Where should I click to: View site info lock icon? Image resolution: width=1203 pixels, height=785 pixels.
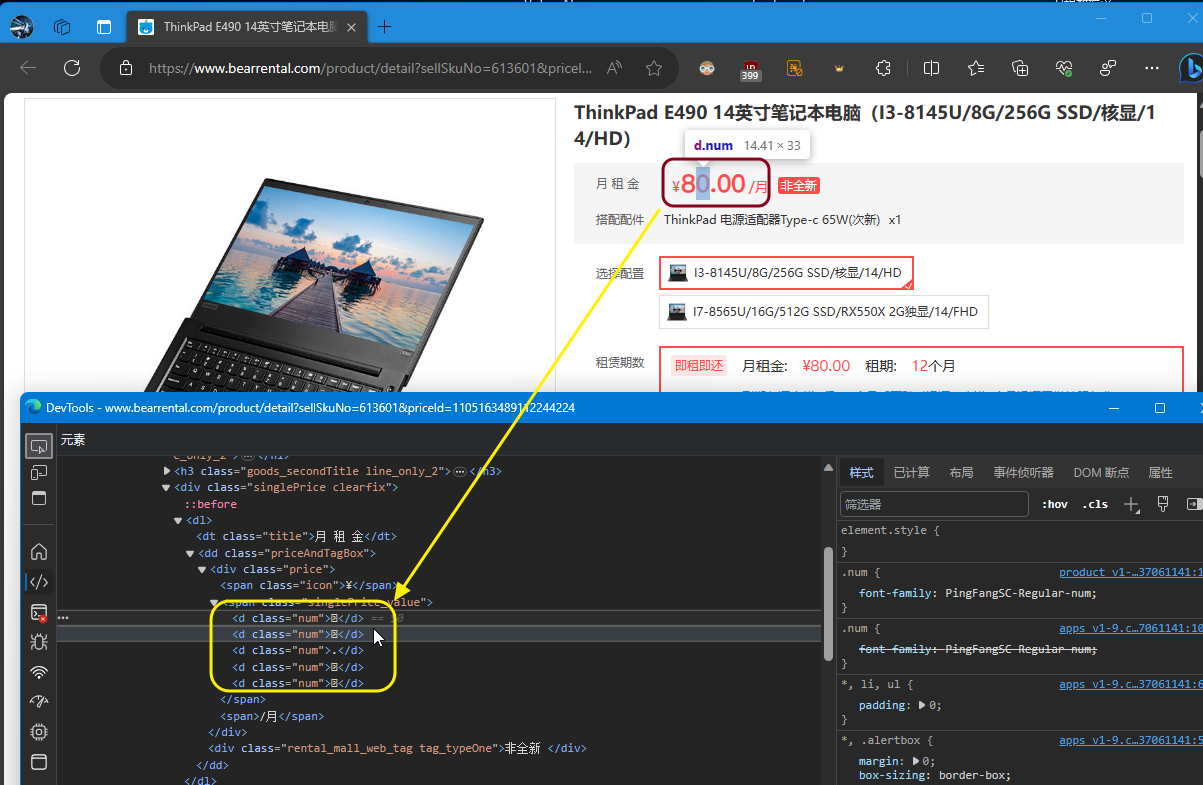coord(126,68)
